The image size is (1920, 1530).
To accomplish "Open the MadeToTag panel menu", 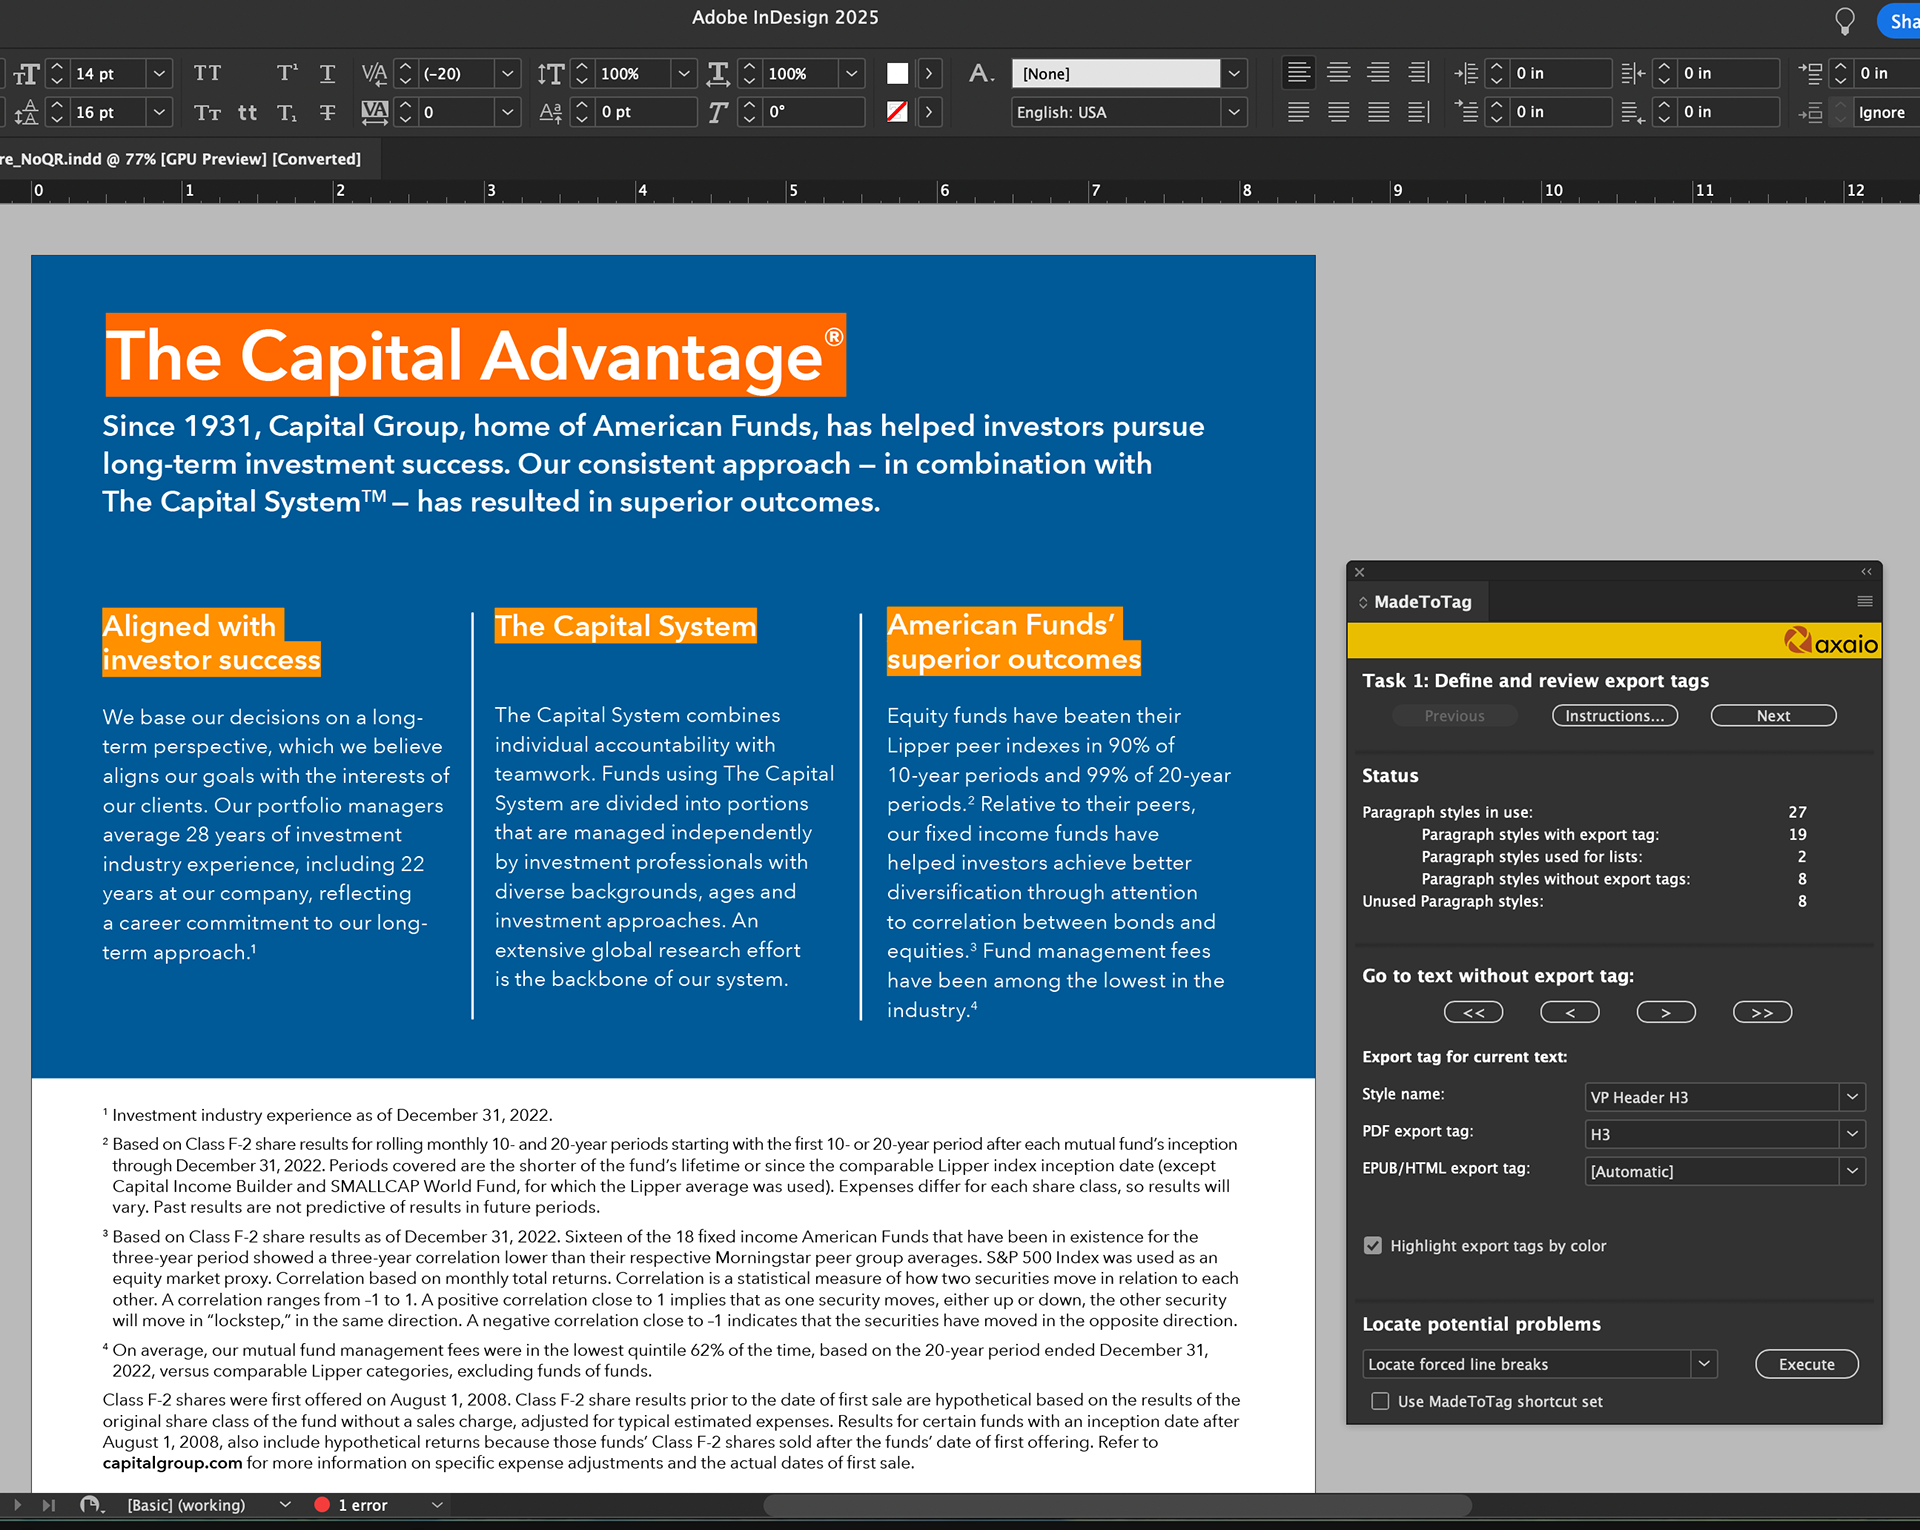I will tap(1864, 602).
